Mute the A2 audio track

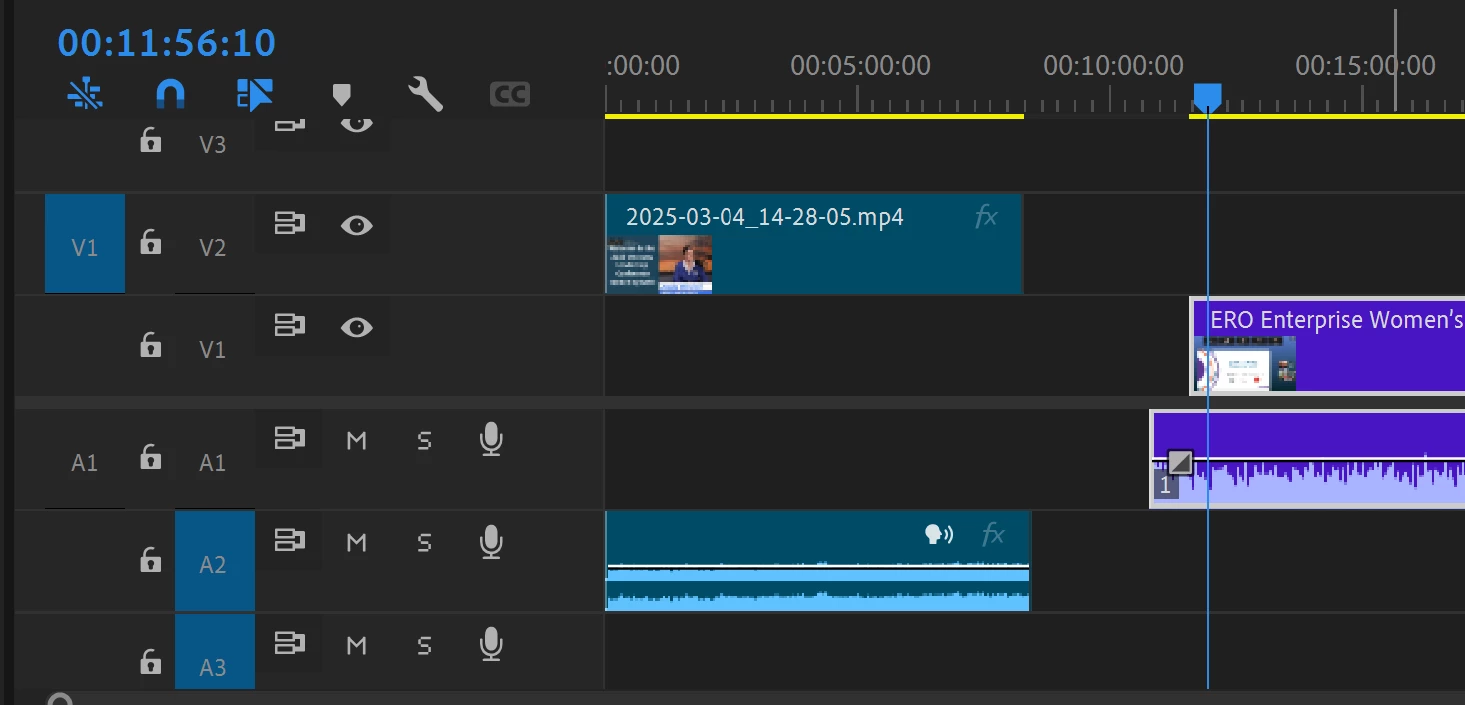(x=356, y=543)
